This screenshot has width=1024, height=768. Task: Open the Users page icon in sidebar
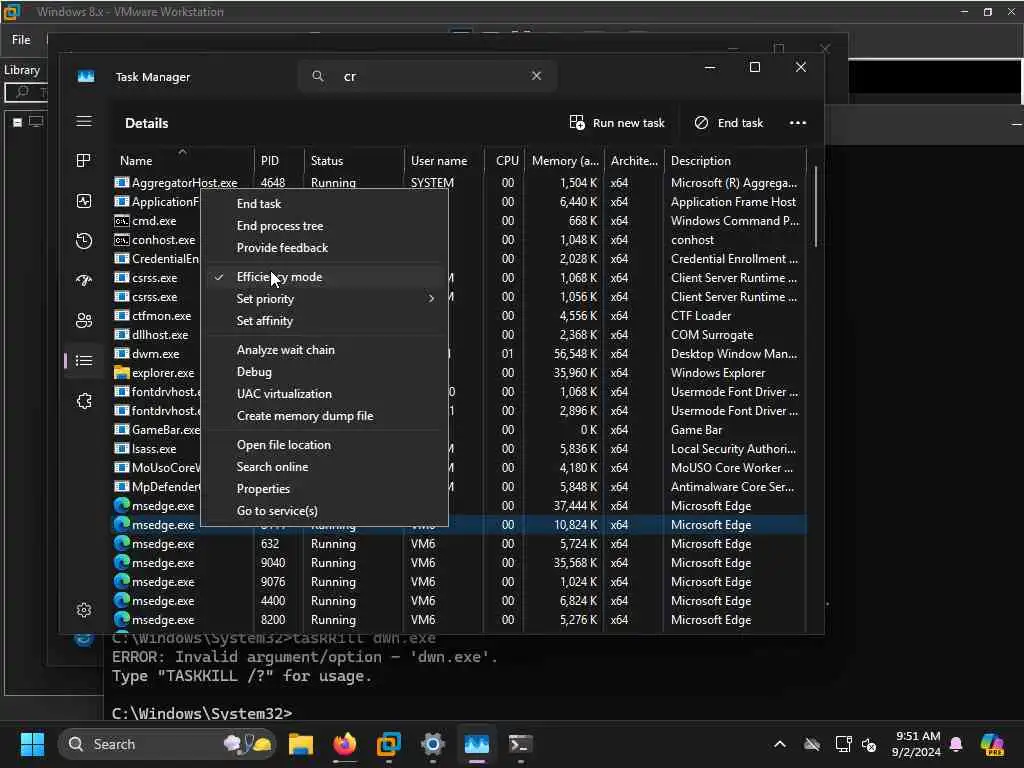(x=84, y=321)
